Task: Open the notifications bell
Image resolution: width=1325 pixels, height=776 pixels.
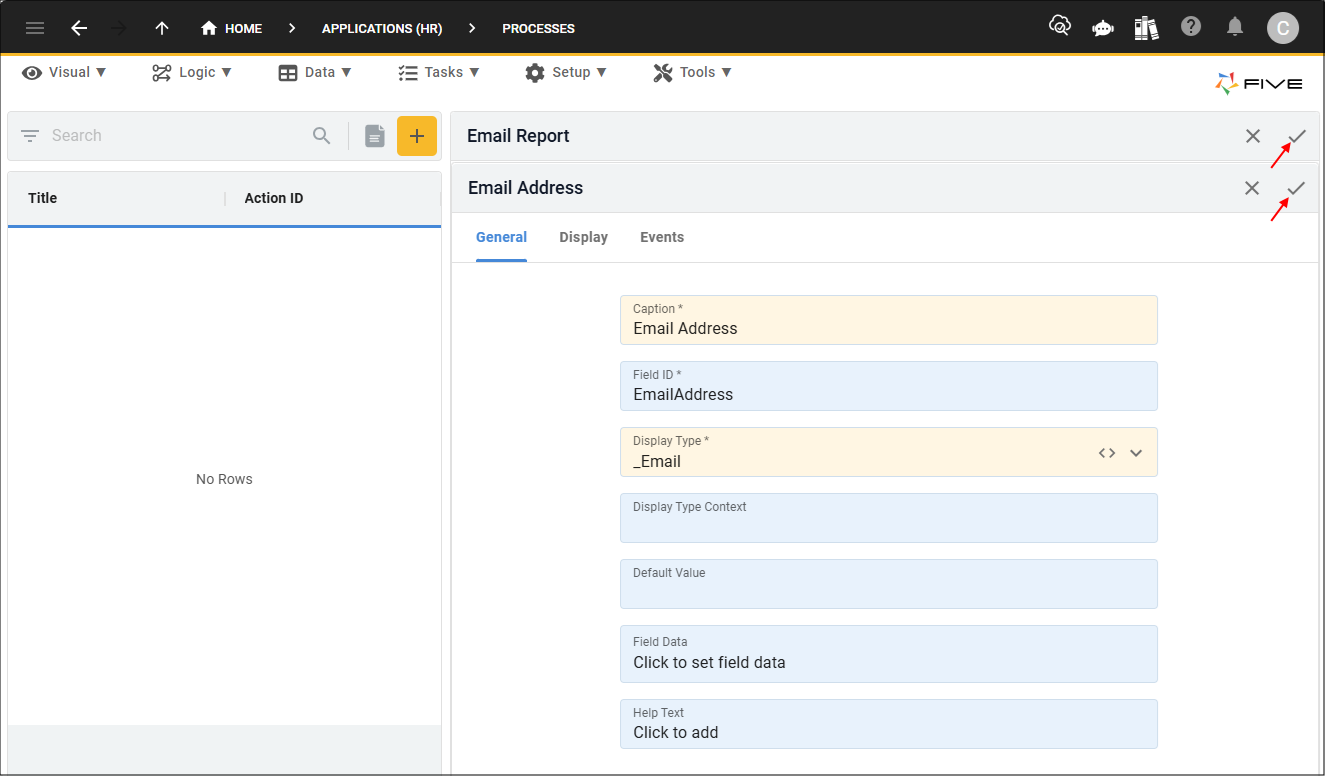Action: pyautogui.click(x=1235, y=27)
